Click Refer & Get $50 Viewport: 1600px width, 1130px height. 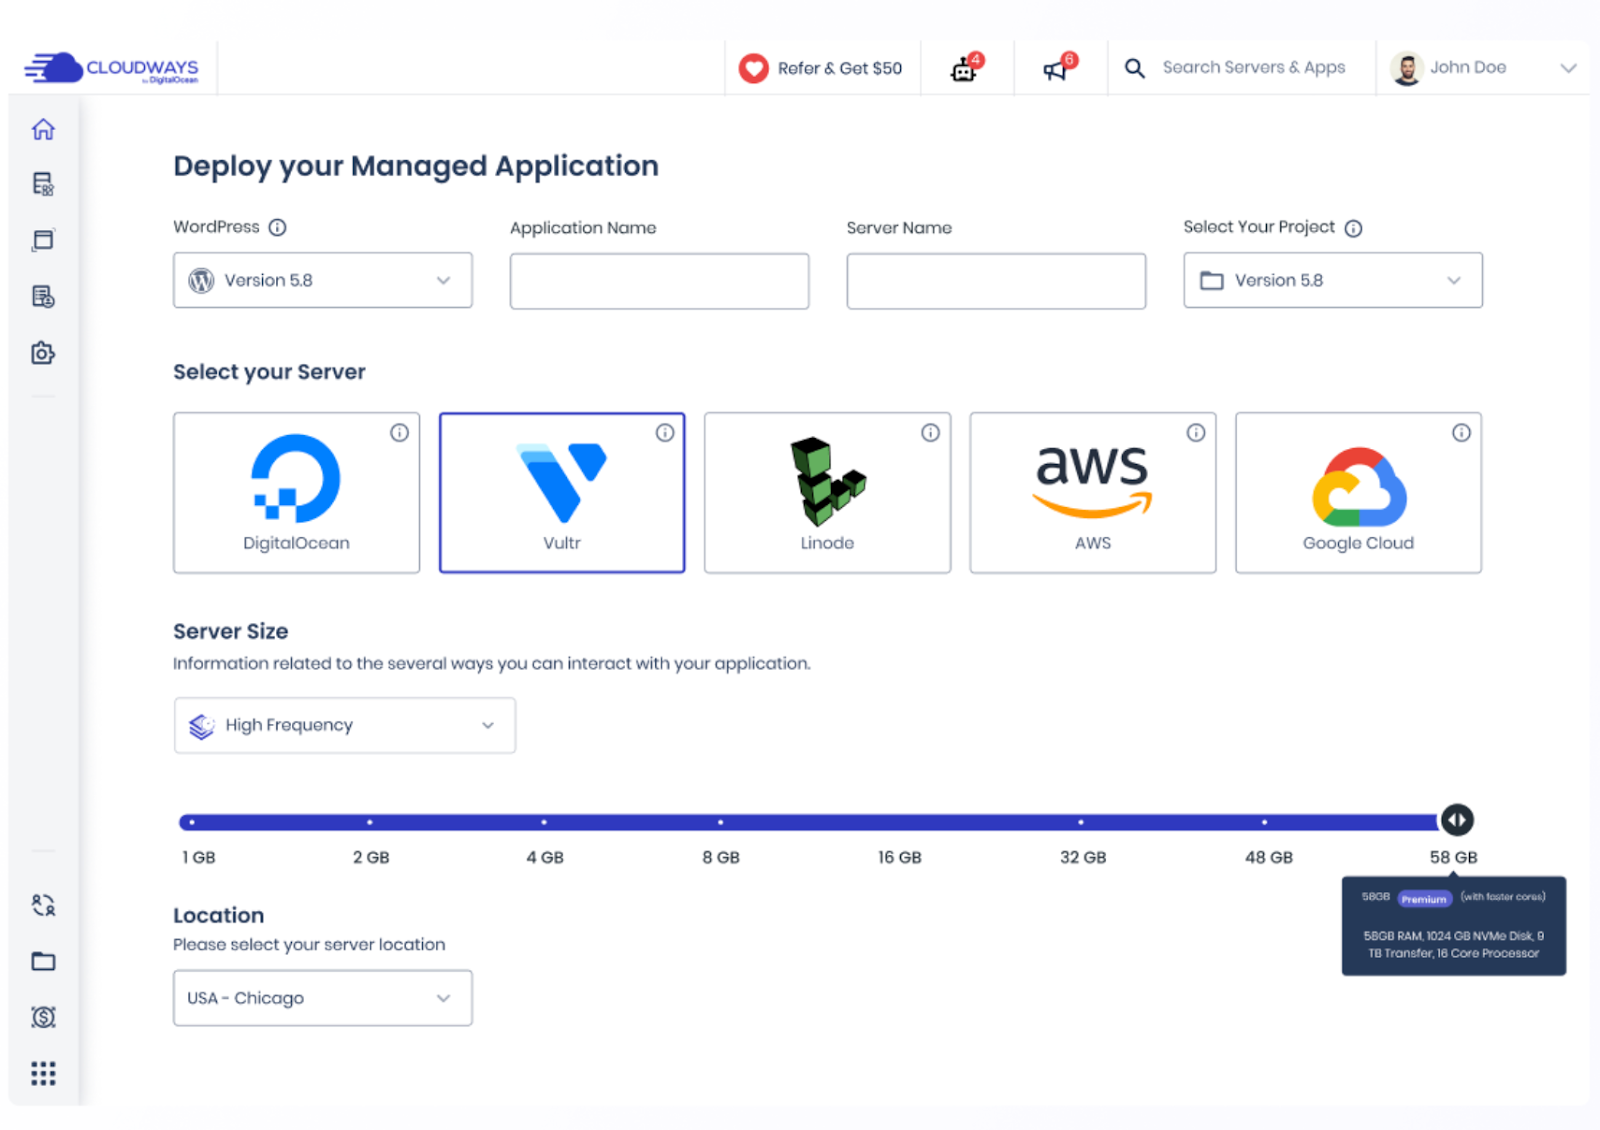pos(822,68)
